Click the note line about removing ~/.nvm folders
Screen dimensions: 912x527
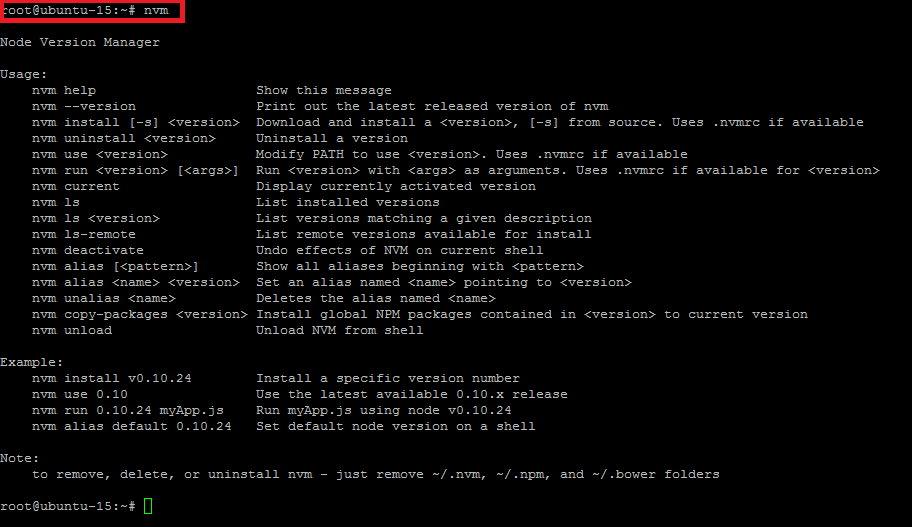[x=376, y=474]
